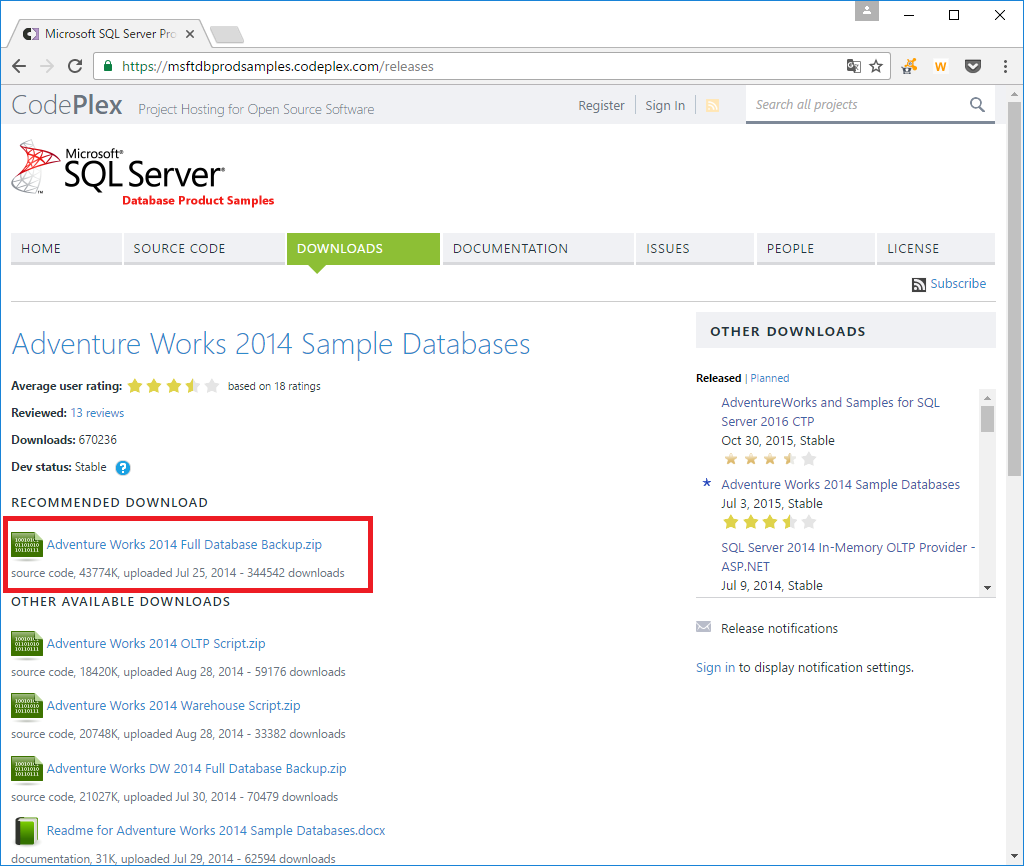Click the search magnifier icon
This screenshot has width=1024, height=866.
click(977, 104)
